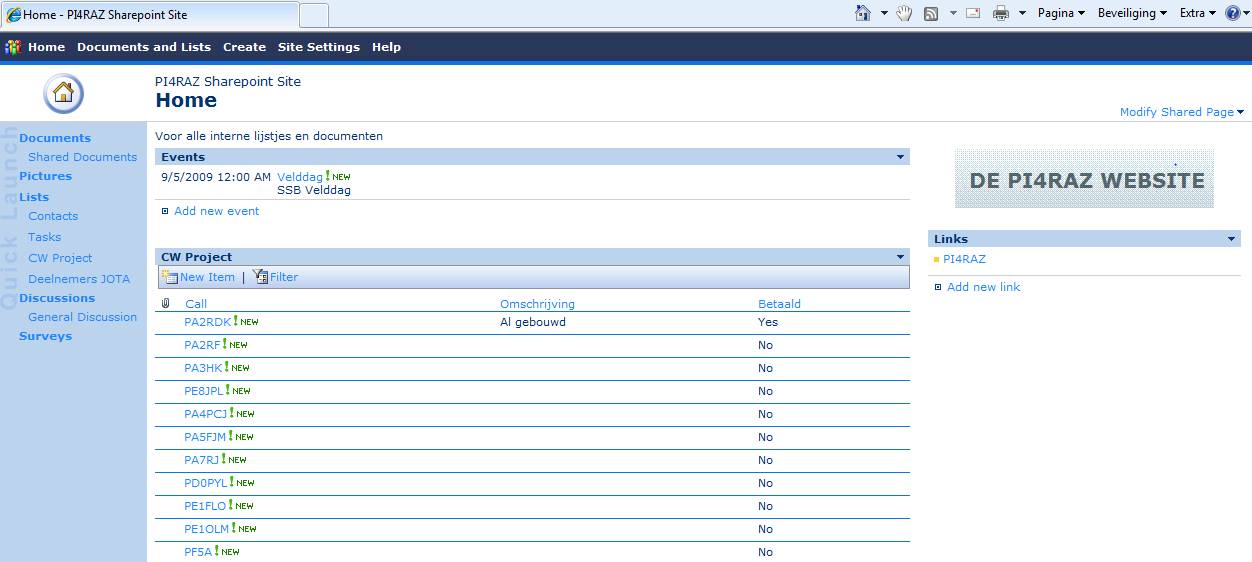Open the PA2RDK list item
Image resolution: width=1252 pixels, height=562 pixels.
tap(207, 322)
